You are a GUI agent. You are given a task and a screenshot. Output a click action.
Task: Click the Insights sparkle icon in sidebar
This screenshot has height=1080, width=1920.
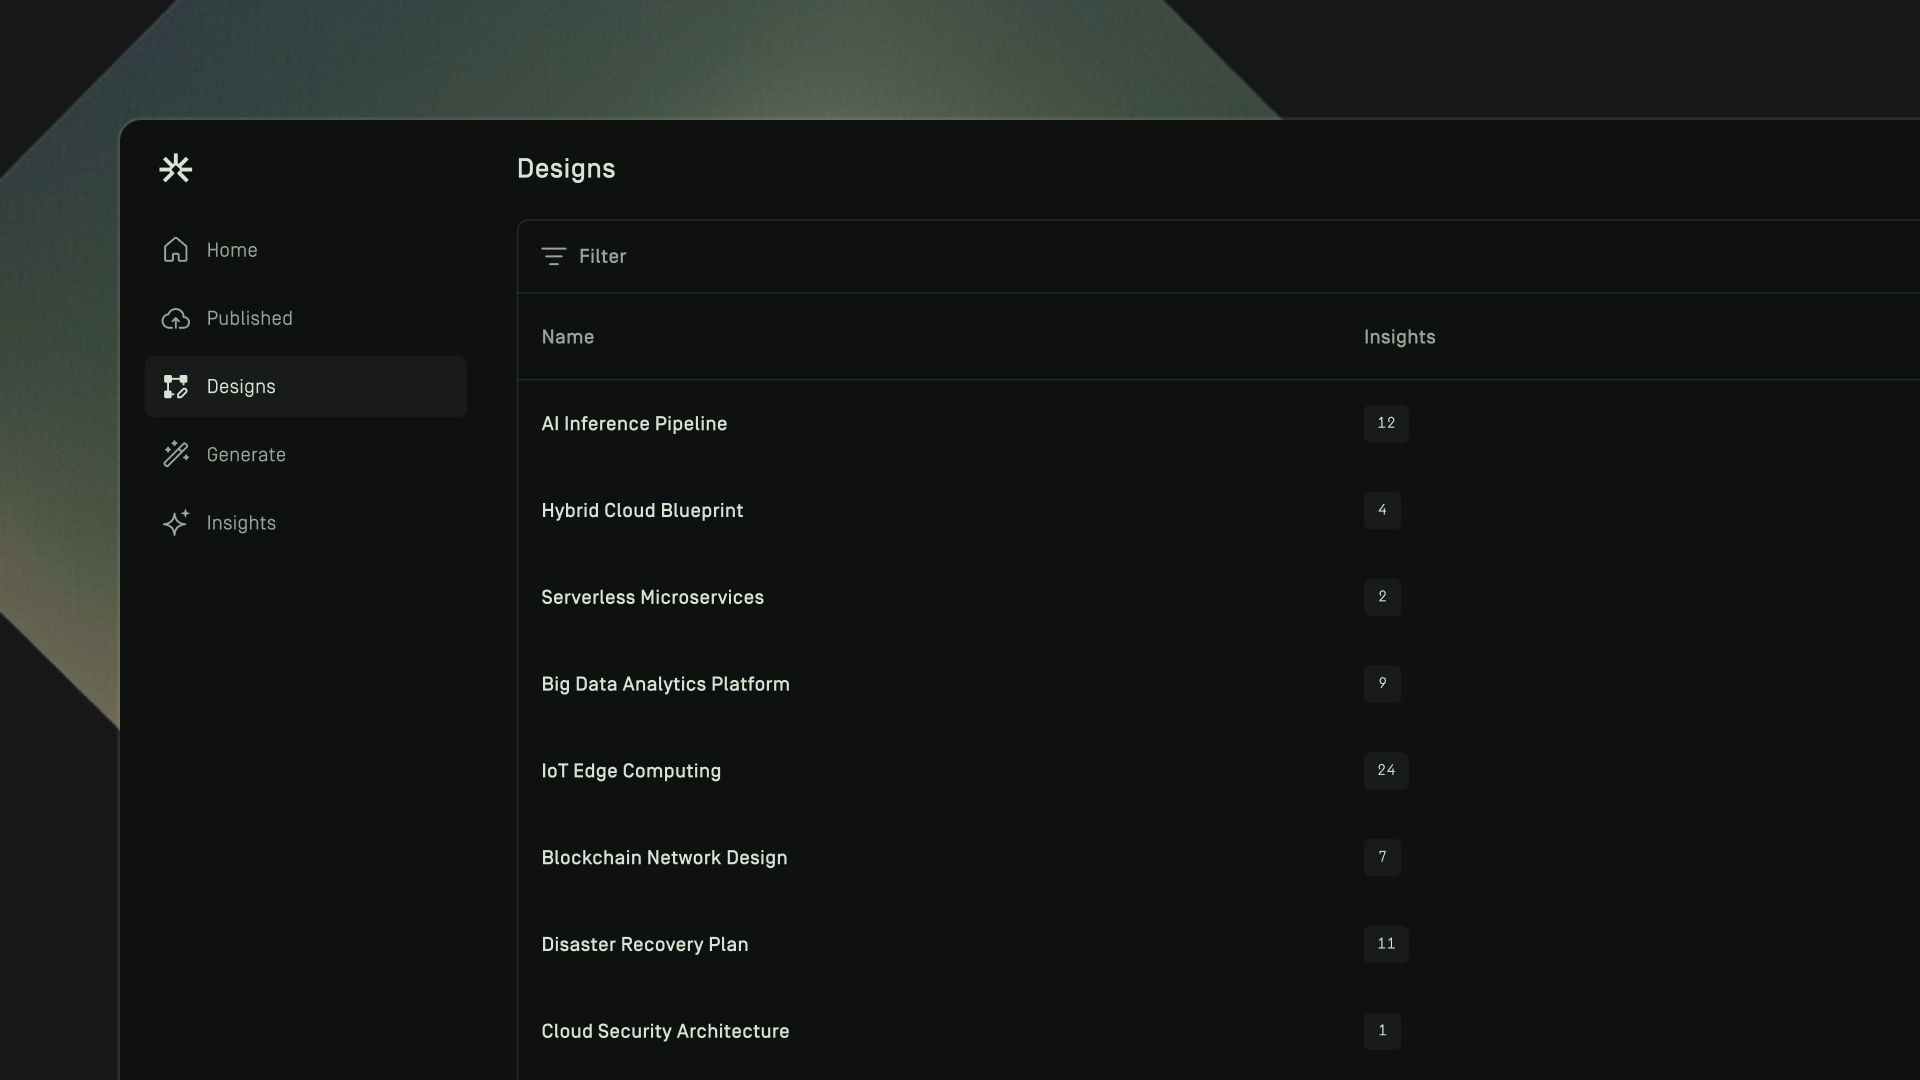pyautogui.click(x=176, y=523)
